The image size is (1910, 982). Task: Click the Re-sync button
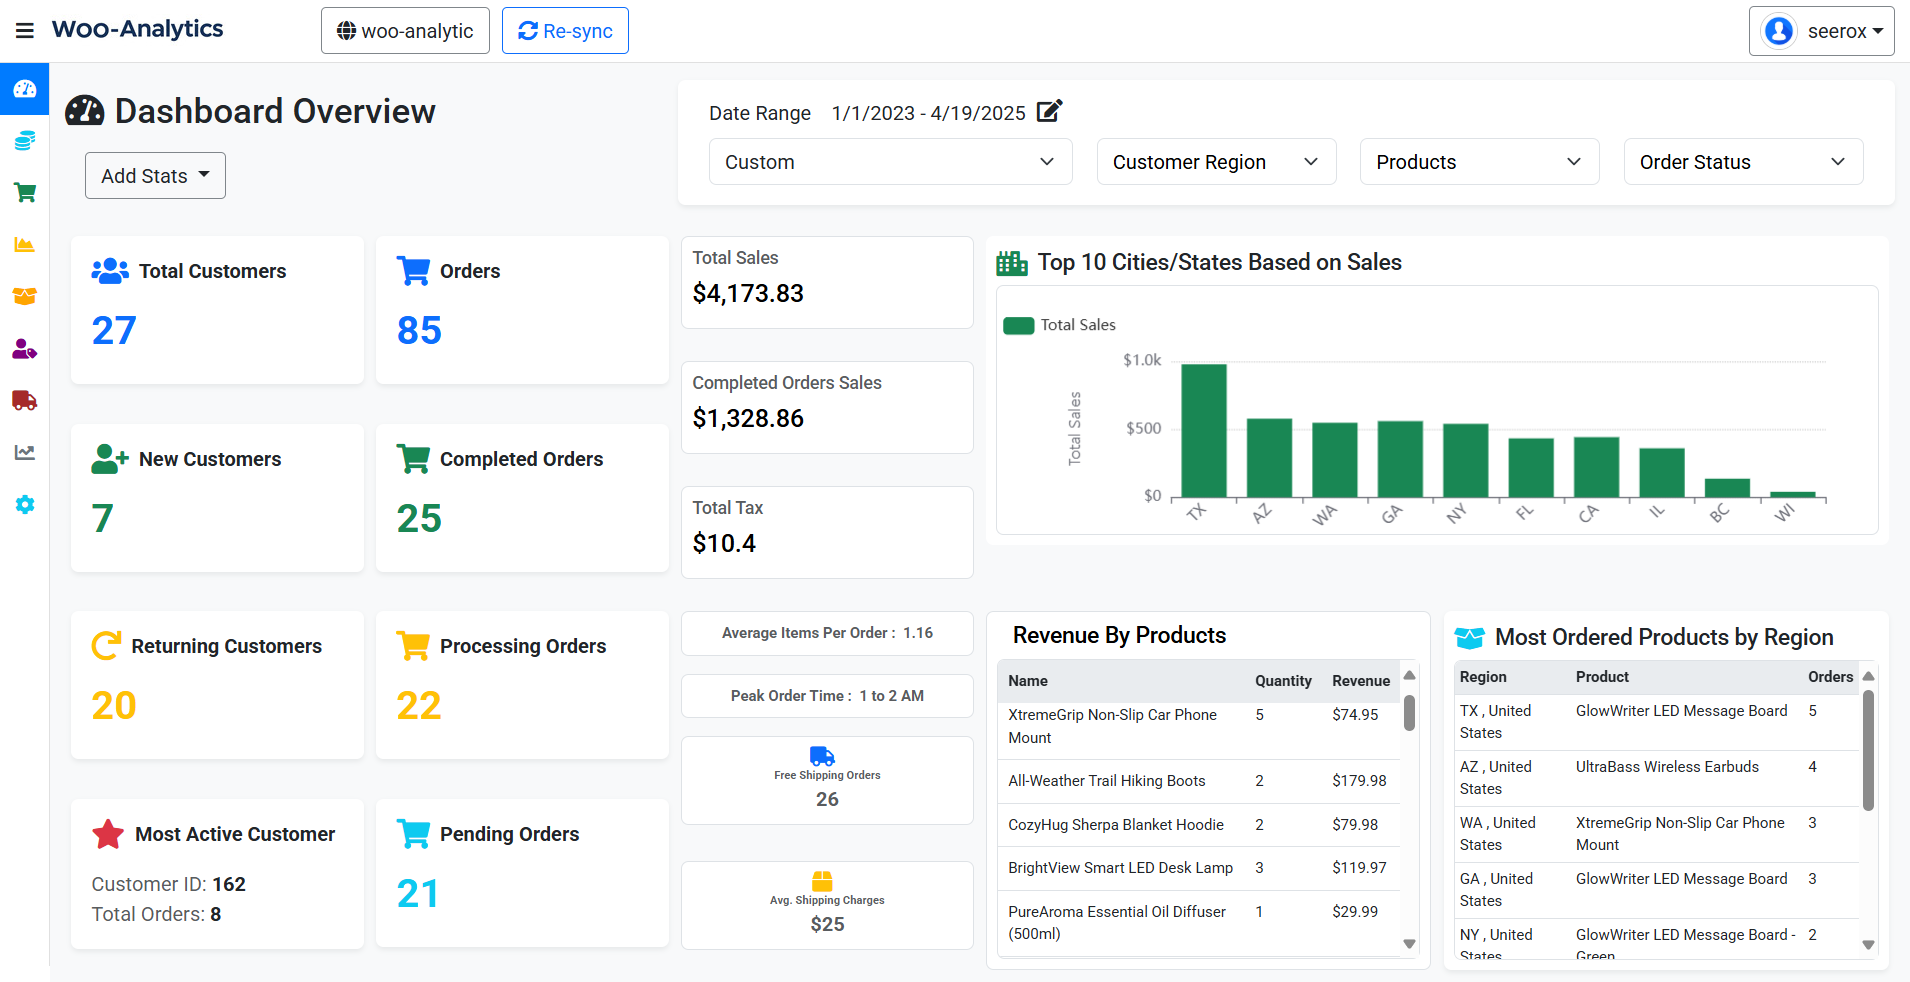564,30
